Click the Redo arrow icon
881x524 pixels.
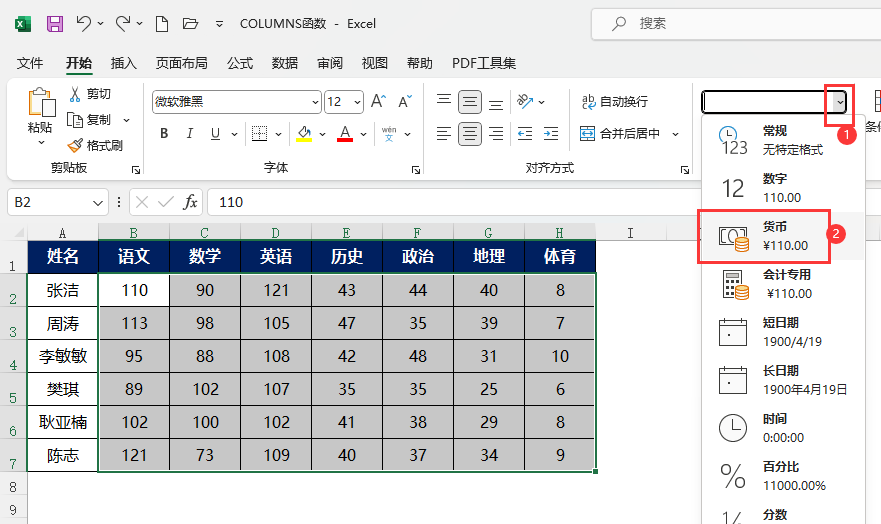click(x=123, y=24)
